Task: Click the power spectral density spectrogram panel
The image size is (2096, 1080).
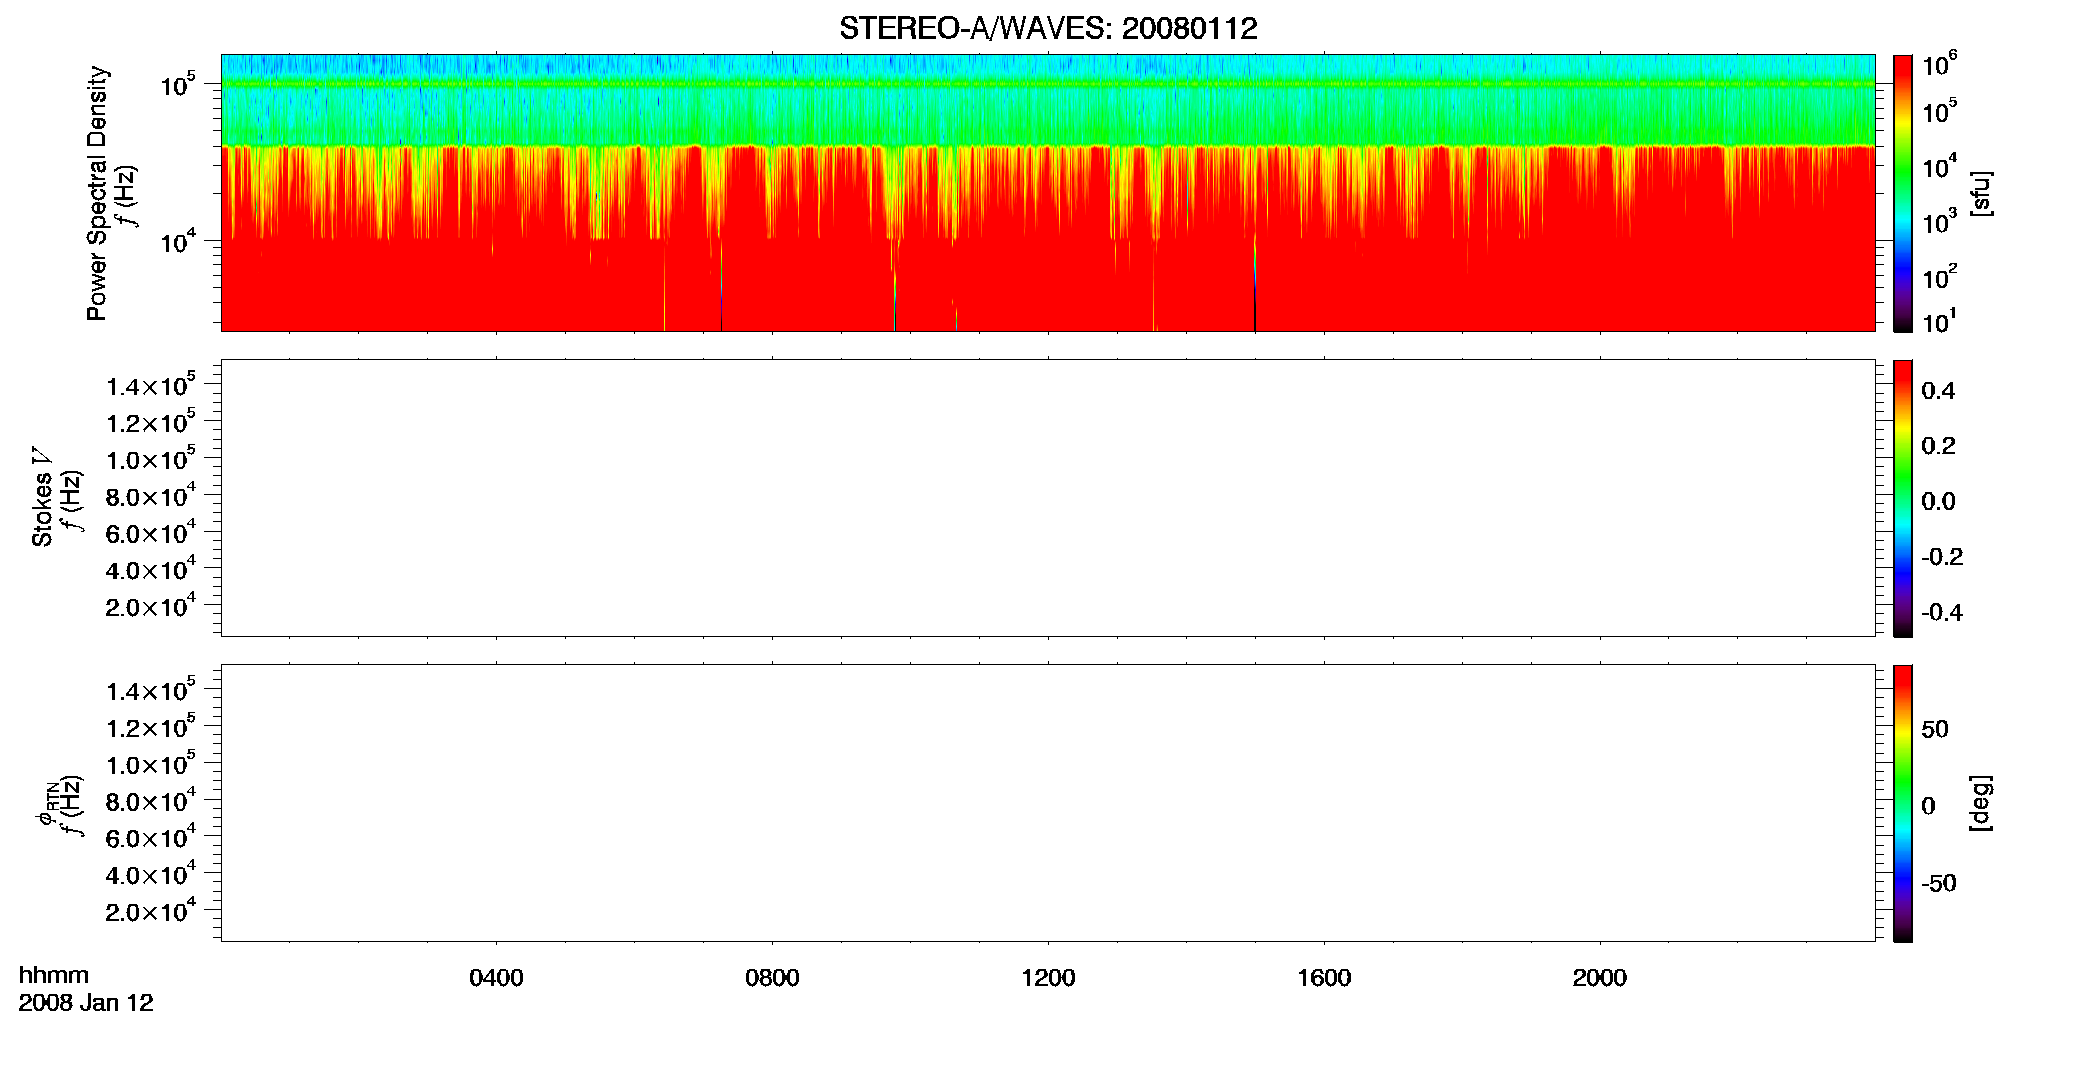Action: (1048, 193)
